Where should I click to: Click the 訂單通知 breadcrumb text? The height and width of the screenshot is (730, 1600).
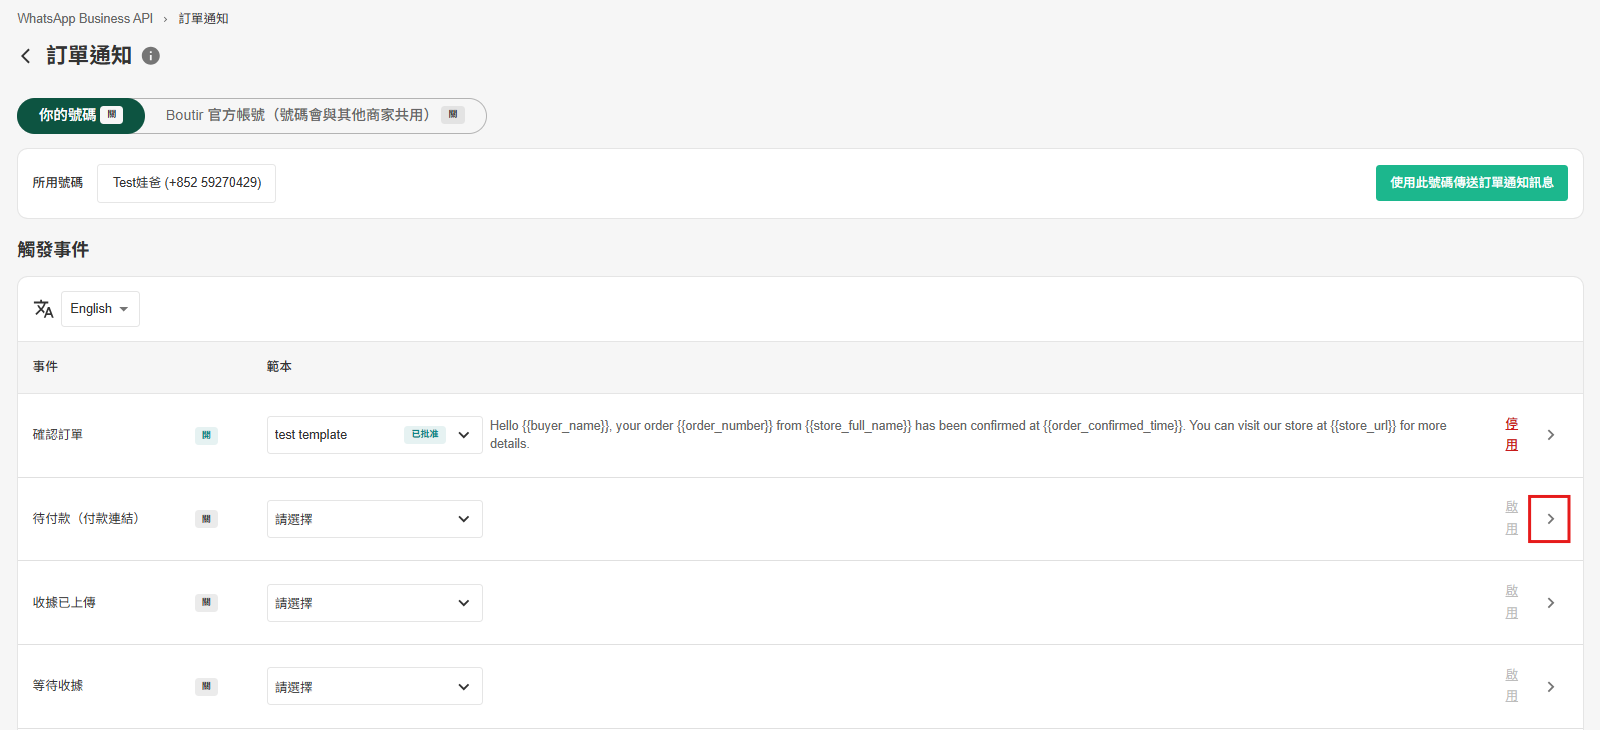204,18
